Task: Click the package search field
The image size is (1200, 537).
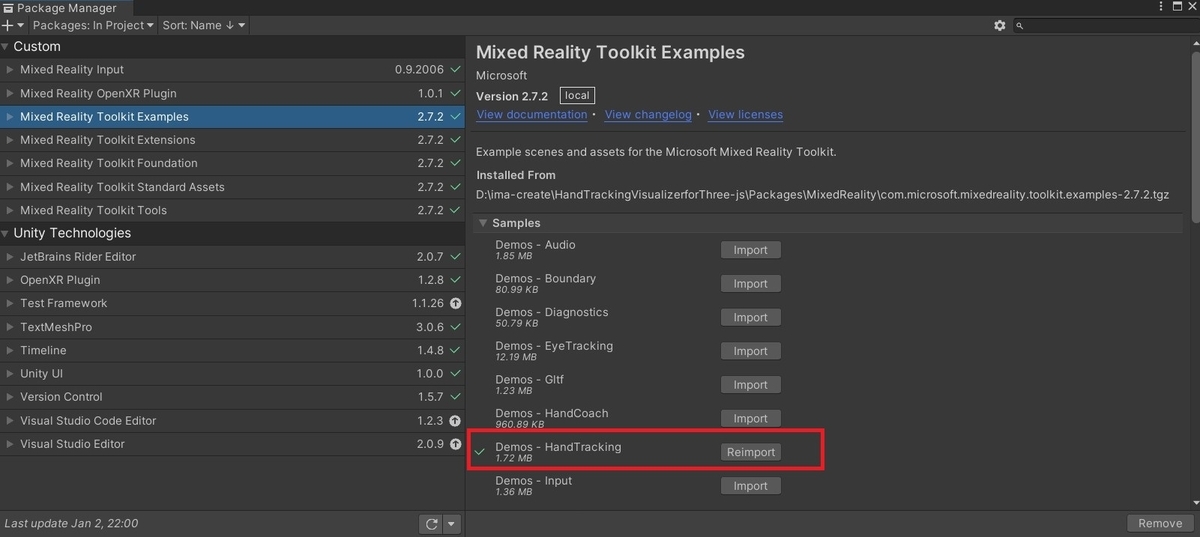Action: pos(1105,25)
